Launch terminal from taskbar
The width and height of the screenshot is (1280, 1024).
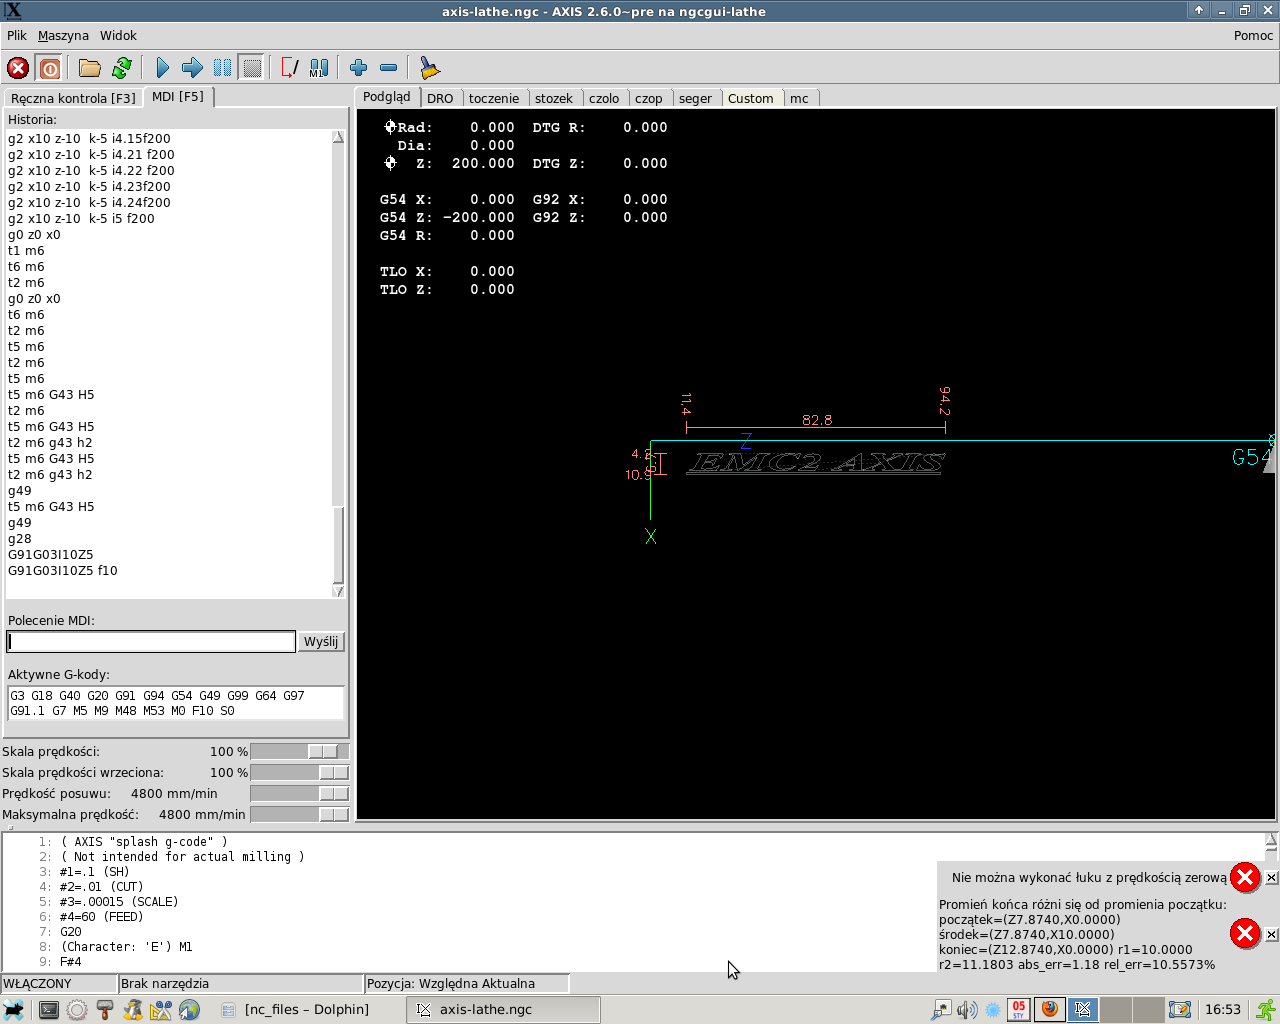point(48,1010)
